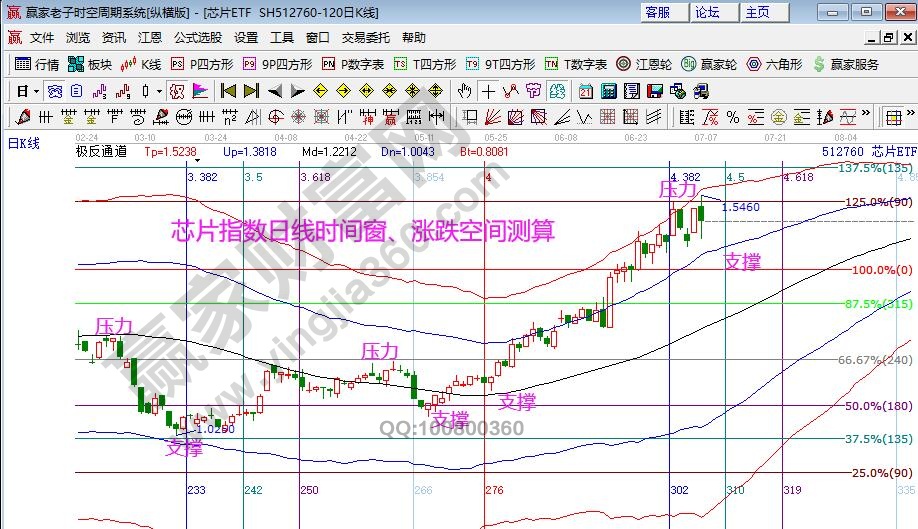Image resolution: width=918 pixels, height=529 pixels.
Task: Click the grid layout icon
Action: tap(893, 117)
